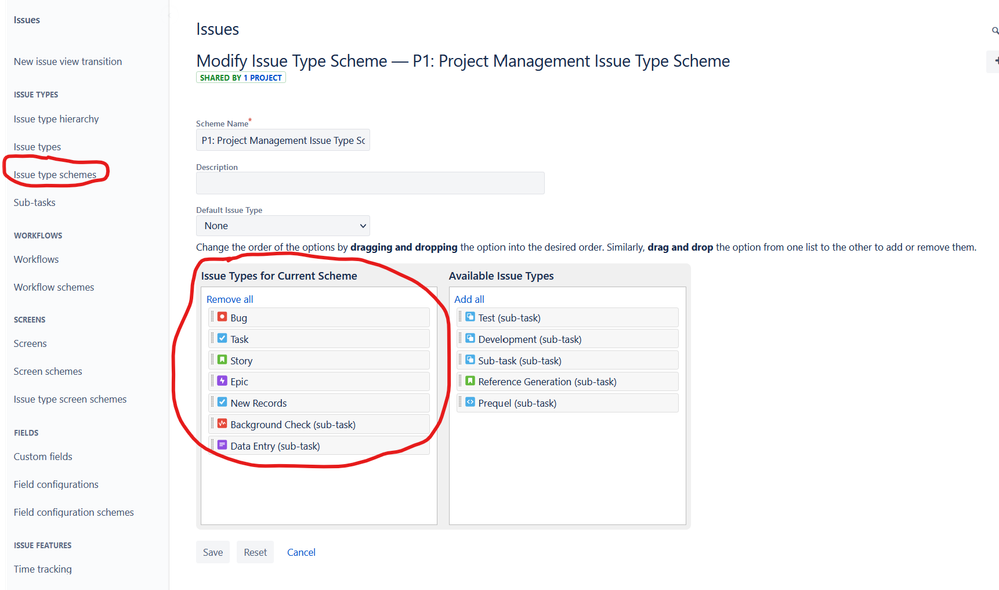Select the Story row text
The height and width of the screenshot is (590, 999).
[241, 361]
